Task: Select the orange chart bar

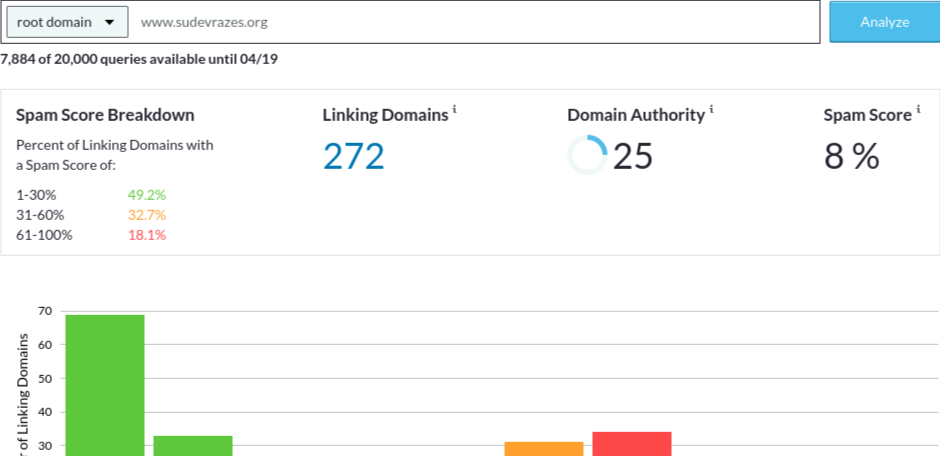Action: click(x=544, y=448)
